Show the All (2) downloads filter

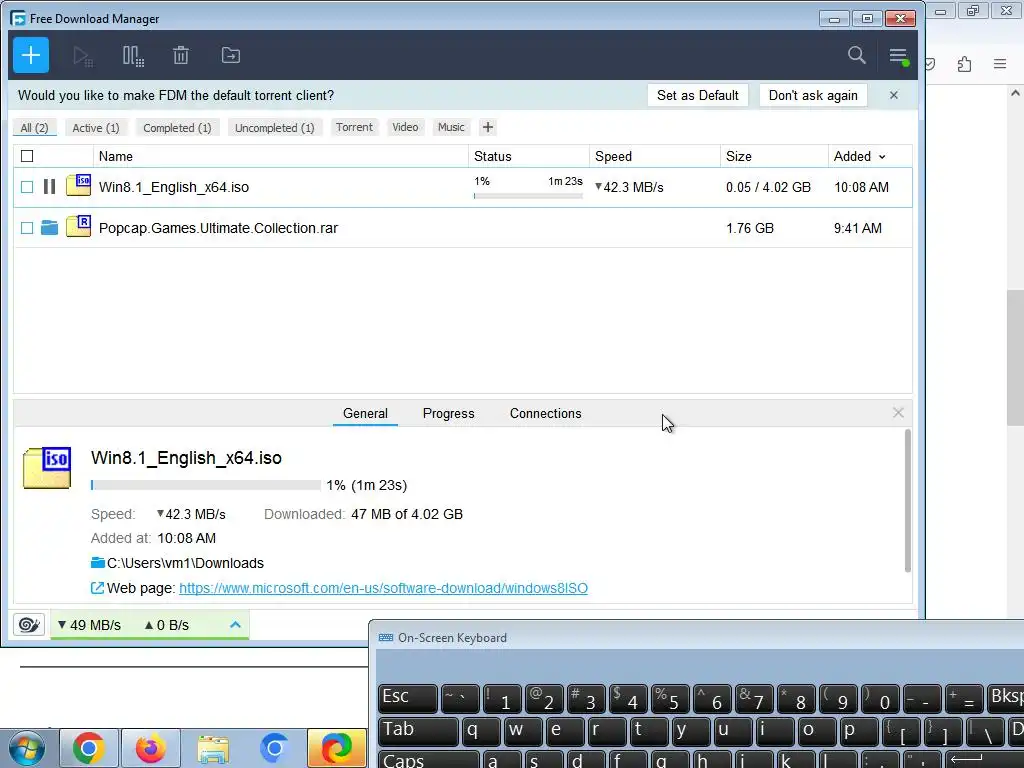35,128
